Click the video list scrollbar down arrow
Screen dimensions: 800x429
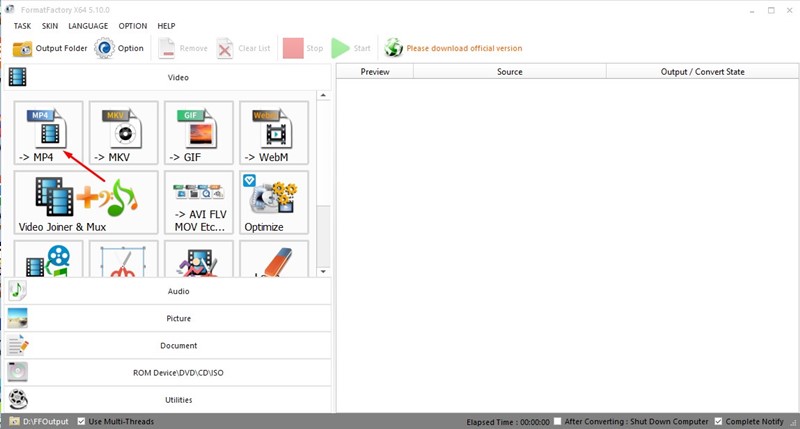323,270
